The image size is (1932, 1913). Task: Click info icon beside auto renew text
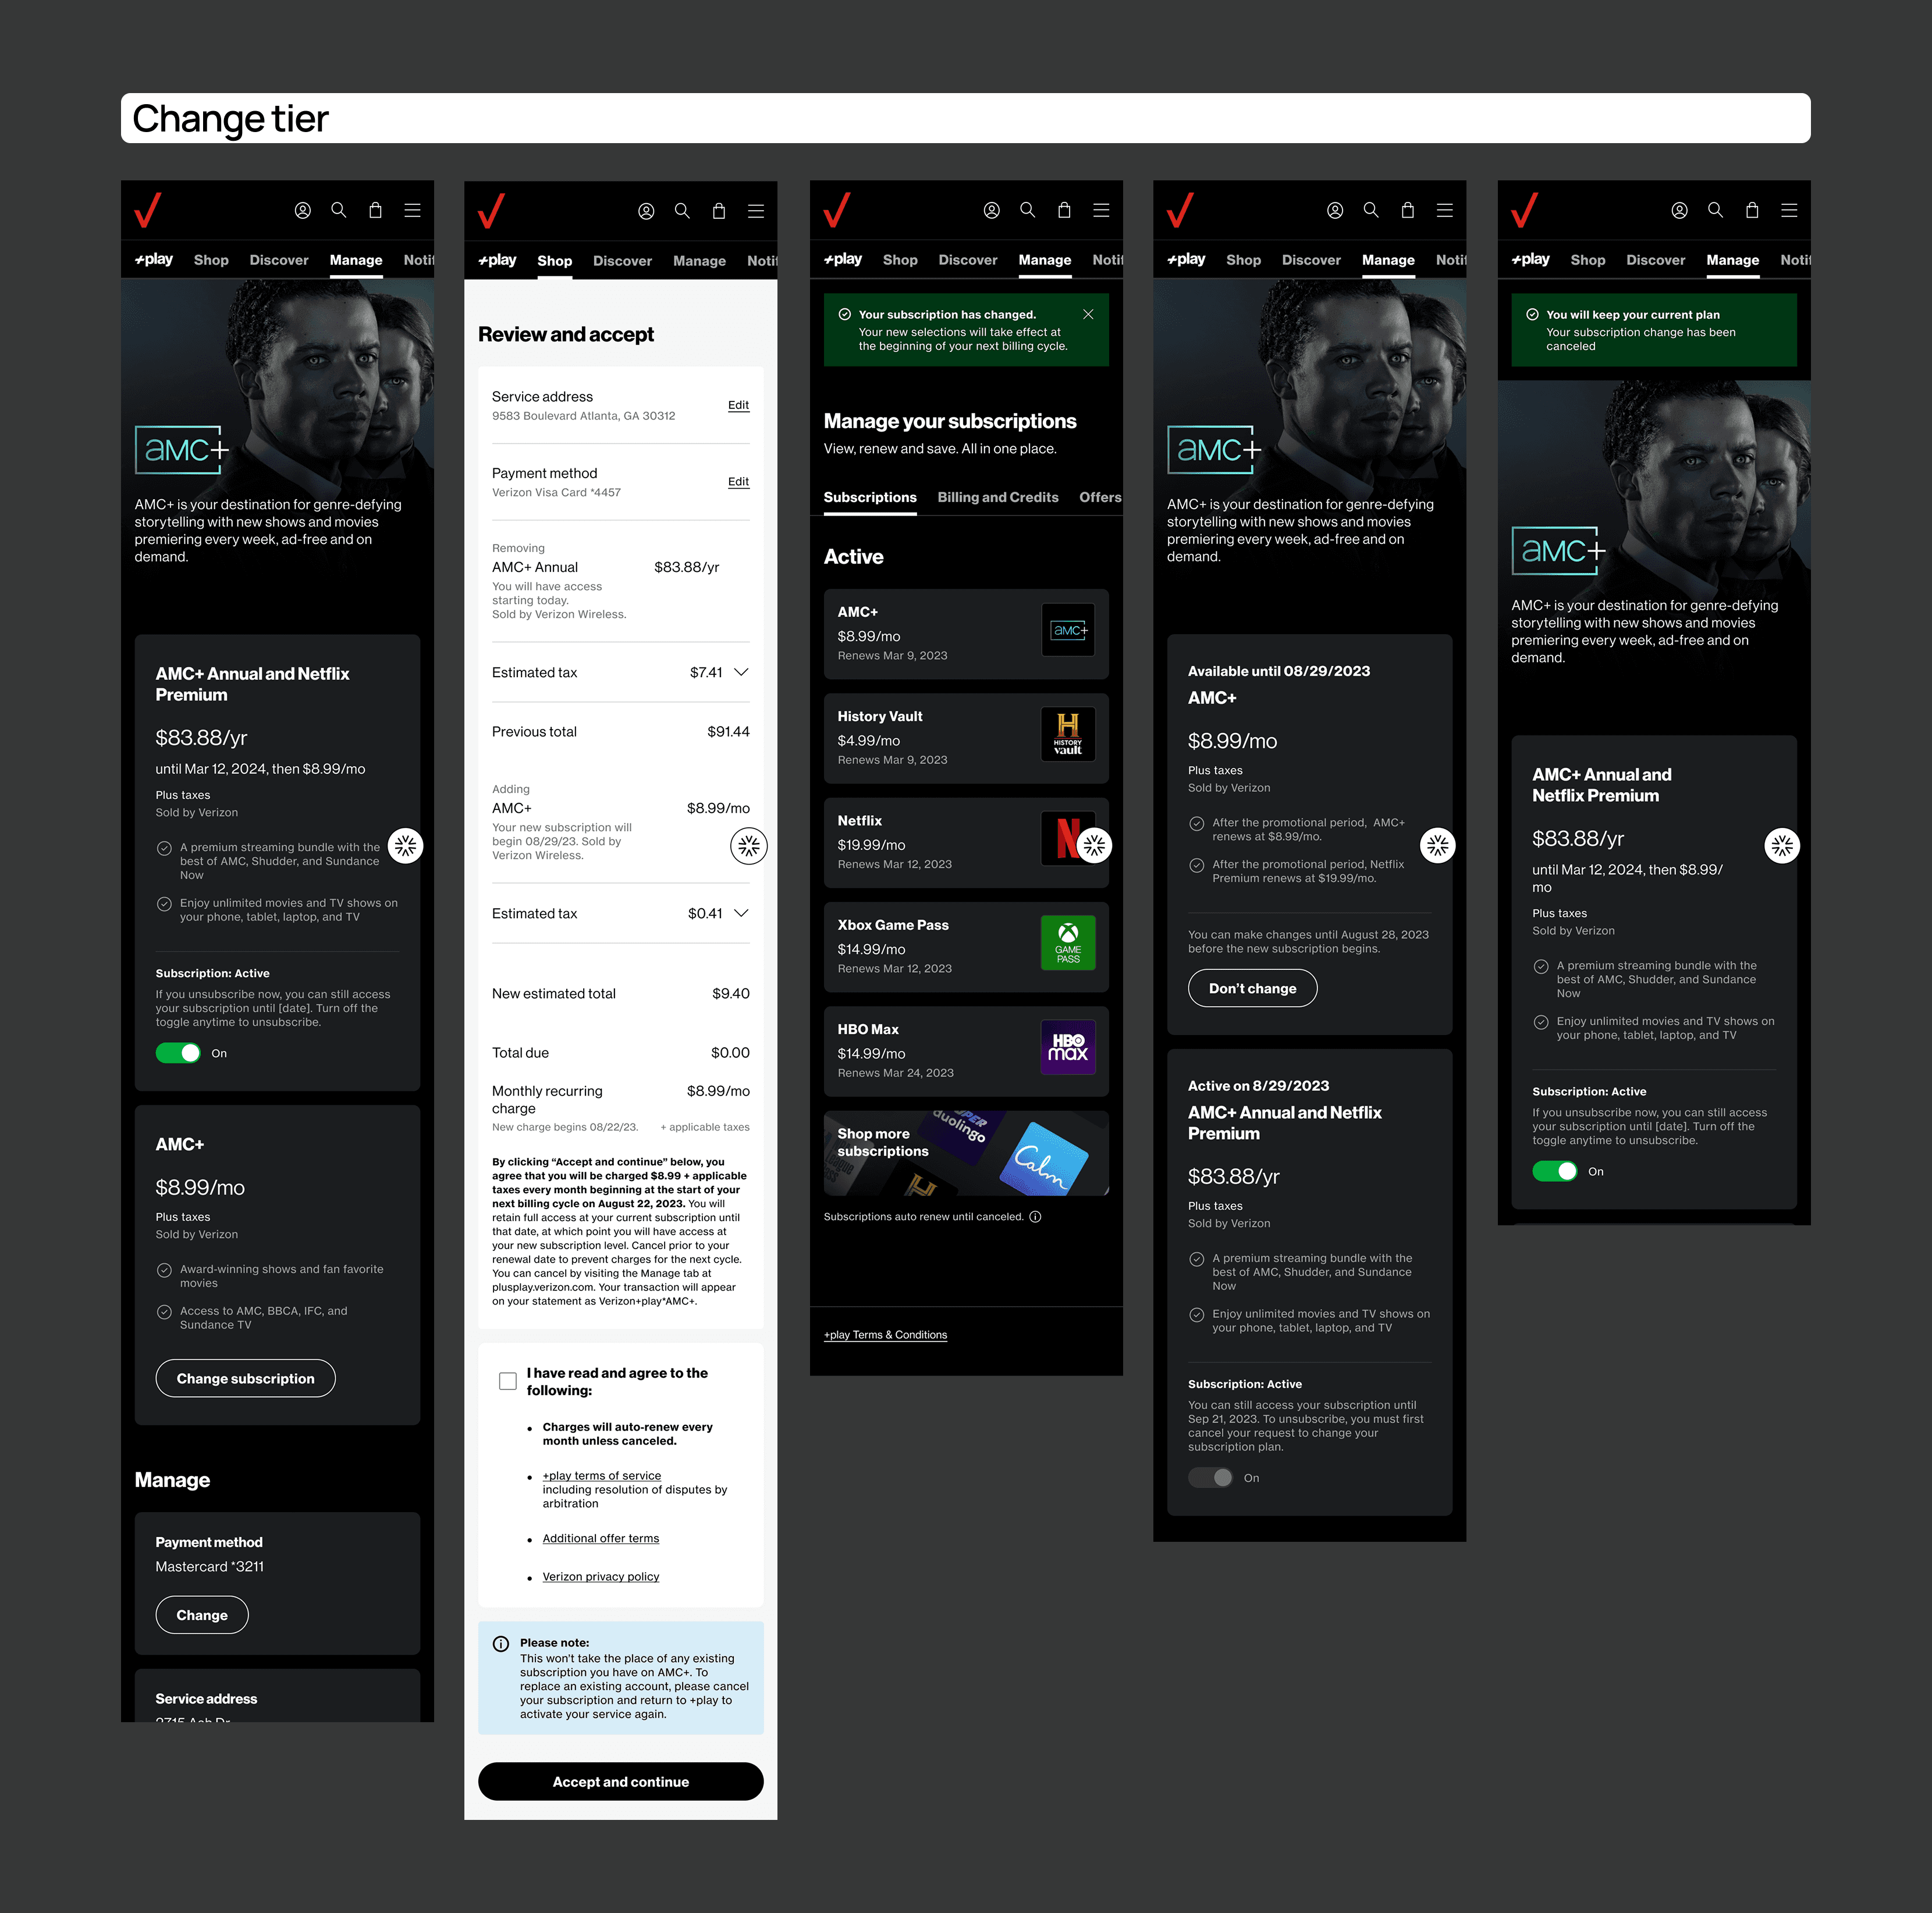[x=1035, y=1217]
